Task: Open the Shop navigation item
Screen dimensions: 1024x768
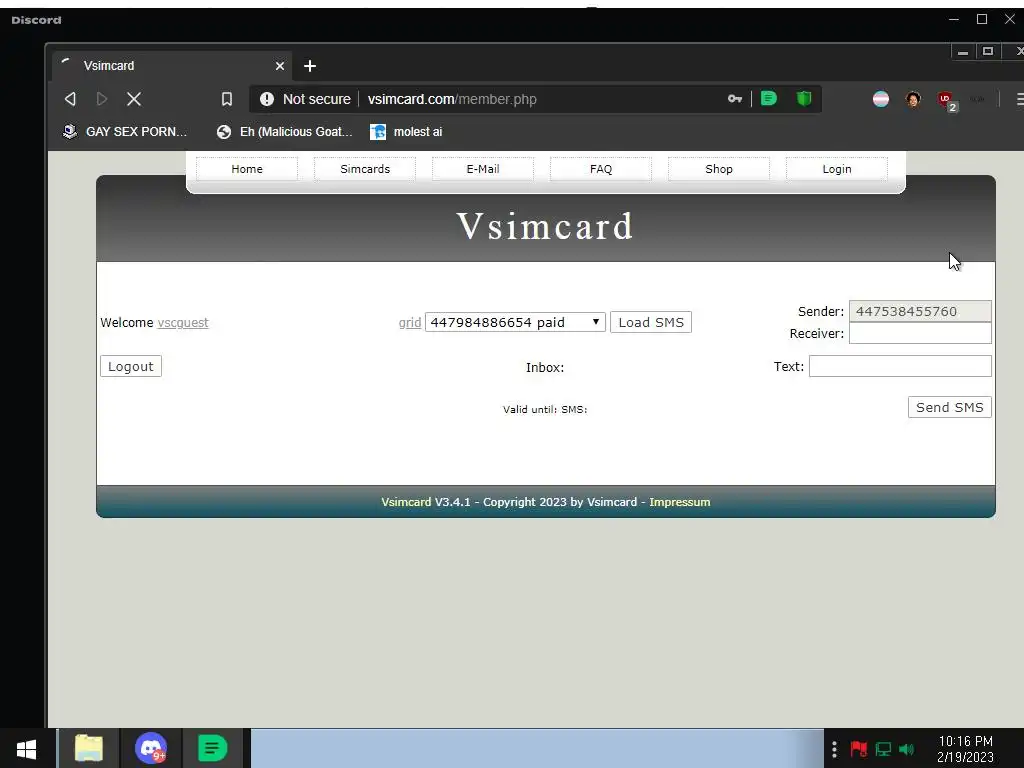Action: (719, 169)
